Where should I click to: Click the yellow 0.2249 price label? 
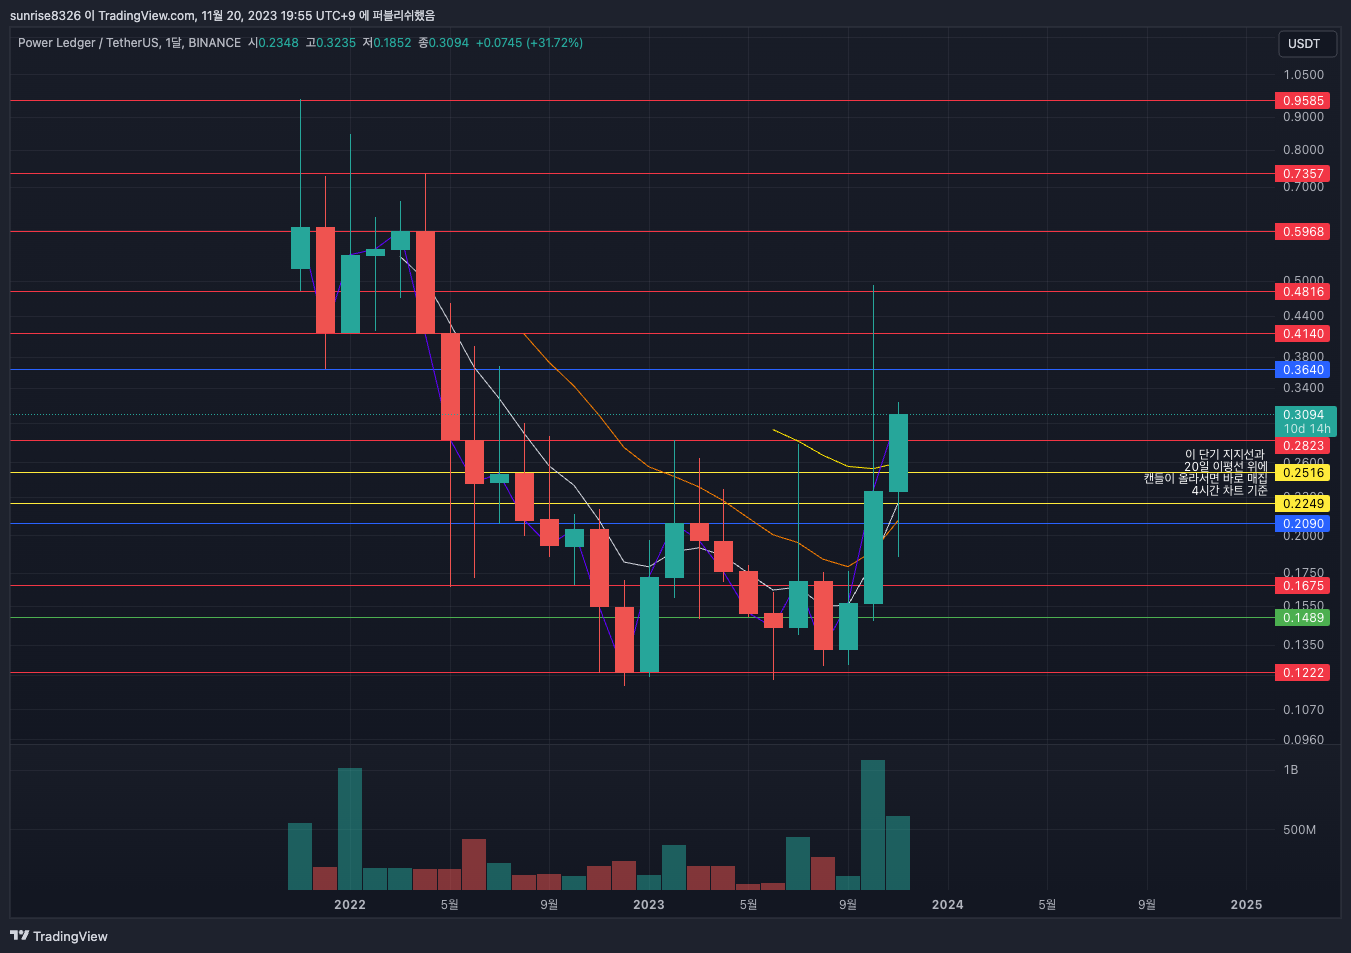(1303, 504)
